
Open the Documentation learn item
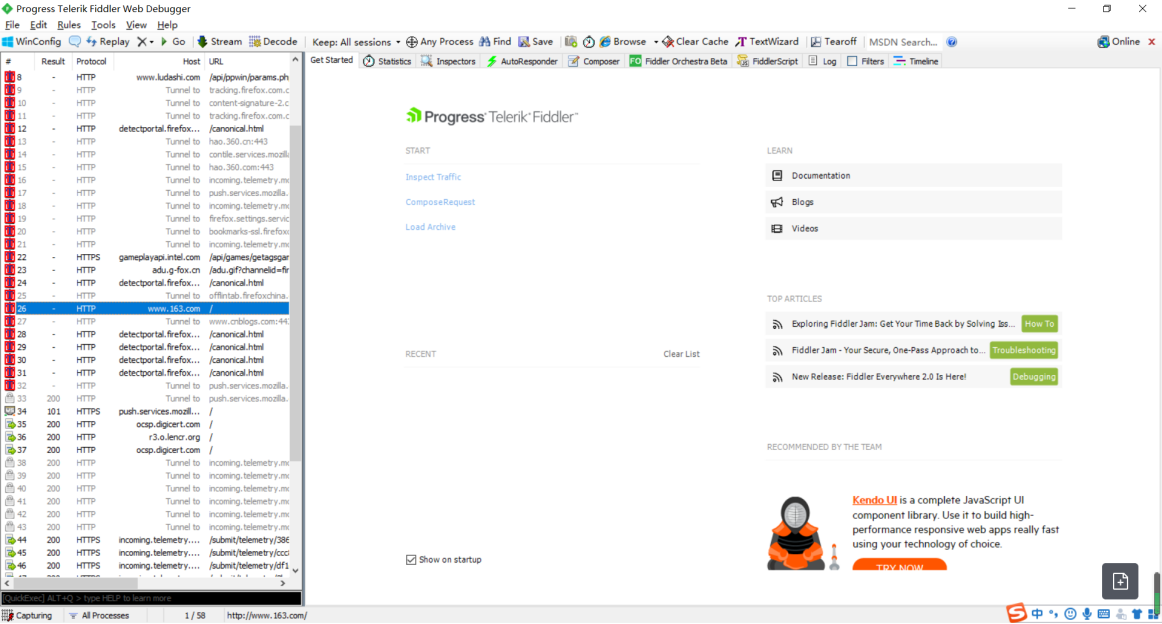point(913,176)
